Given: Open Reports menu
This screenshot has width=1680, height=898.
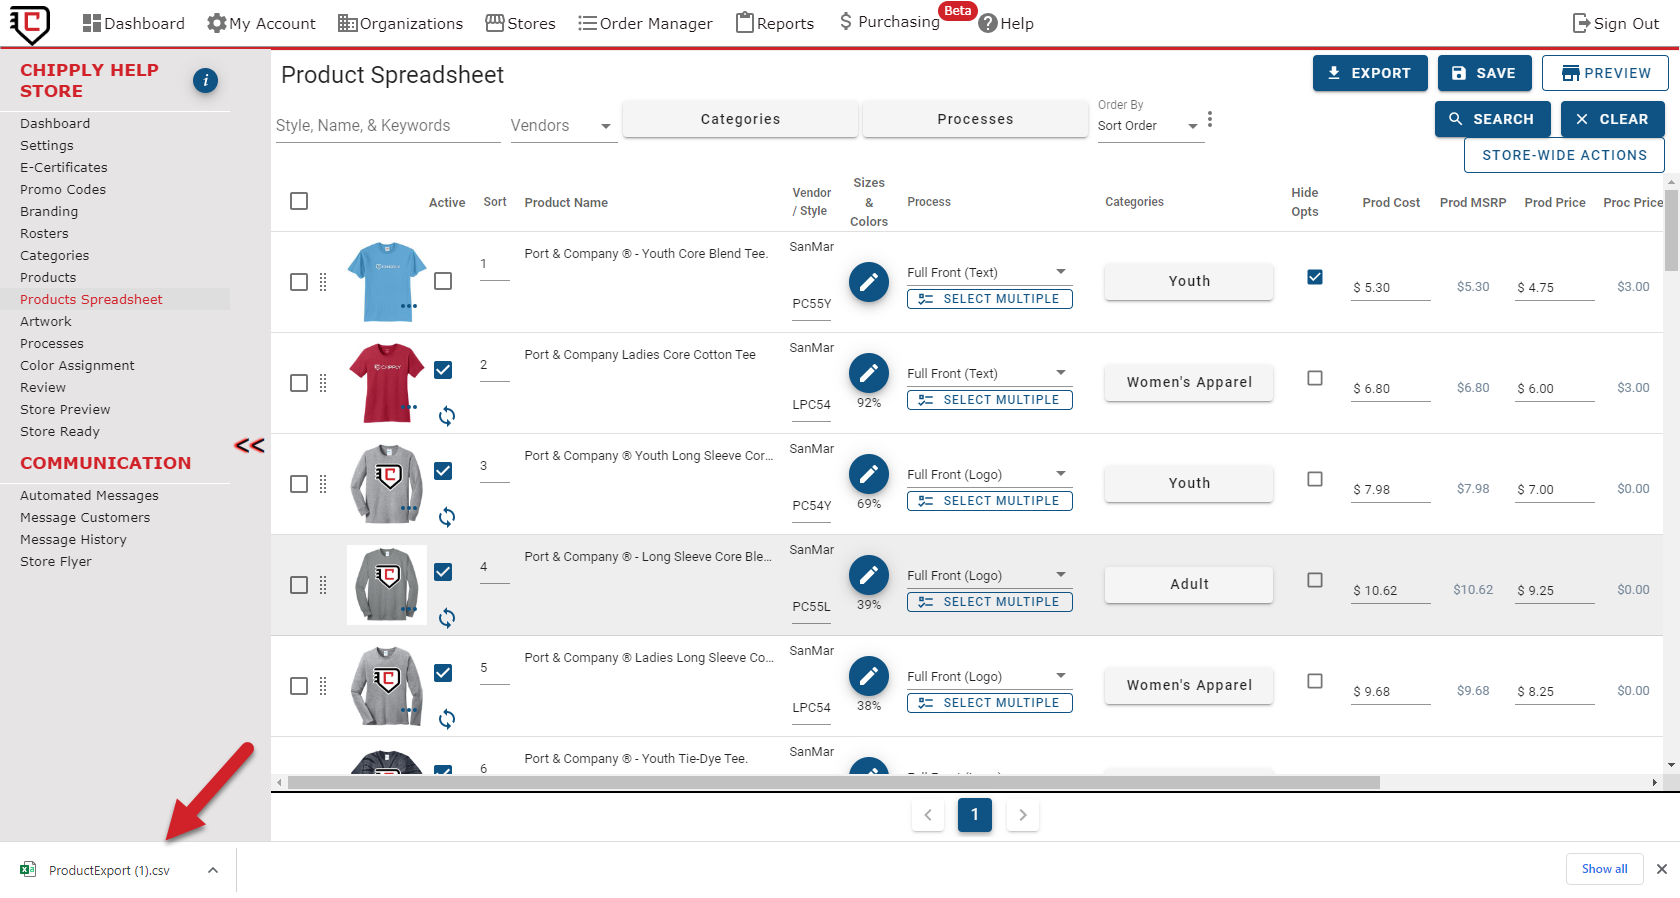Looking at the screenshot, I should (775, 23).
